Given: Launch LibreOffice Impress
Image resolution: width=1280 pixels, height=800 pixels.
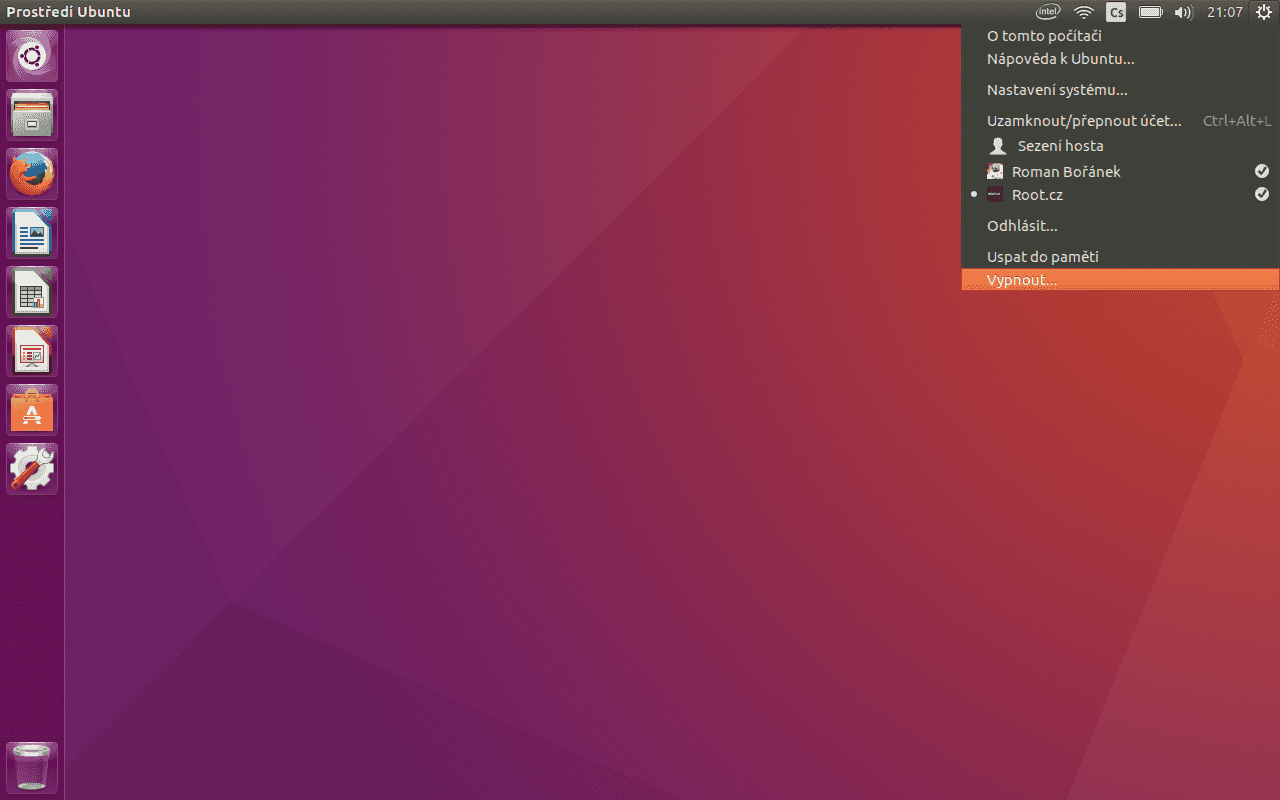Looking at the screenshot, I should [31, 349].
